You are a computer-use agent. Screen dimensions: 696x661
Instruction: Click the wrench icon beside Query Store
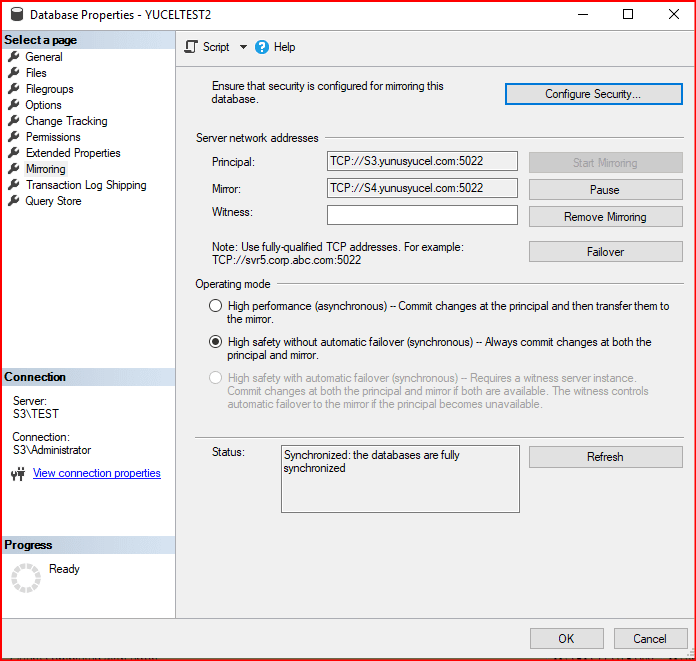point(14,201)
